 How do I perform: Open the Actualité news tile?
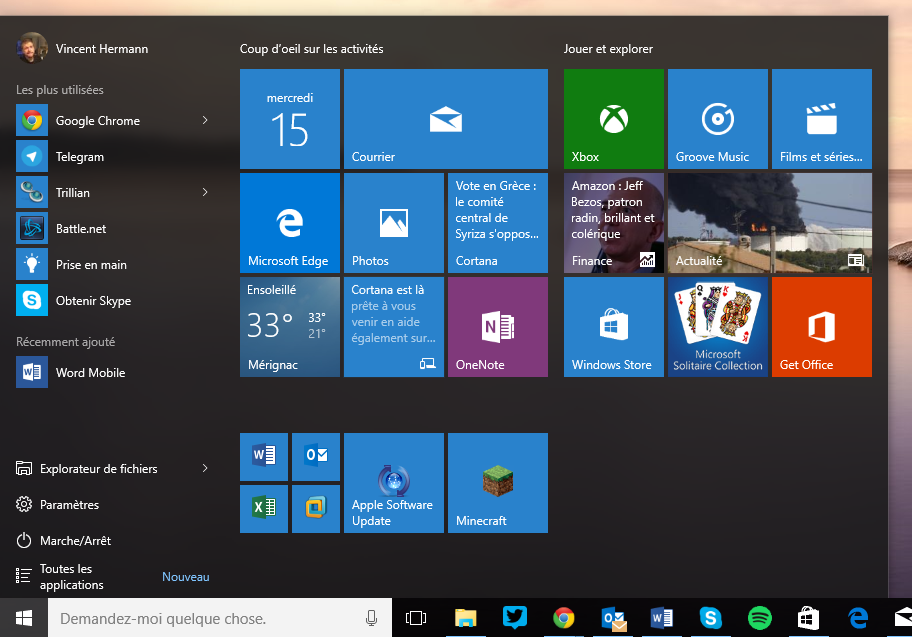point(770,223)
